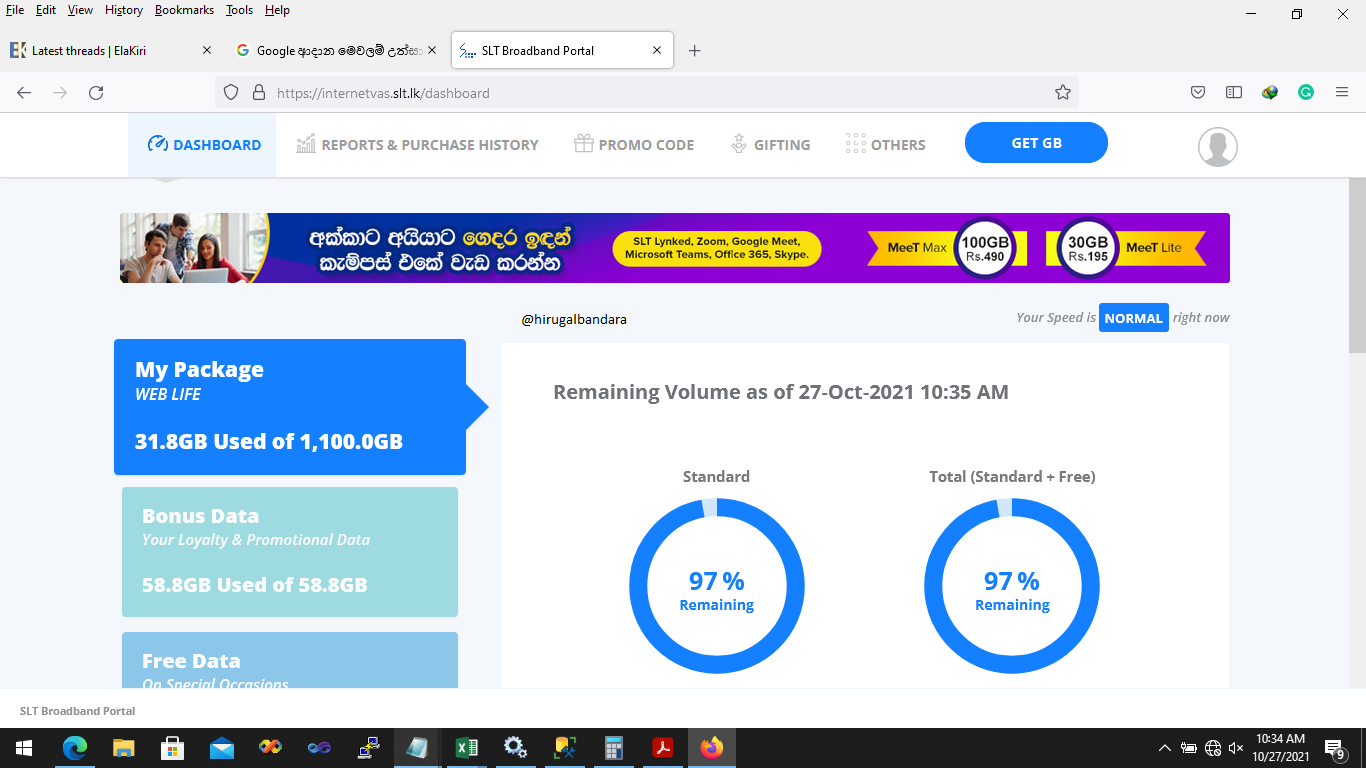Select the SLT Broadband Portal tab
Image resolution: width=1366 pixels, height=768 pixels.
pyautogui.click(x=562, y=50)
